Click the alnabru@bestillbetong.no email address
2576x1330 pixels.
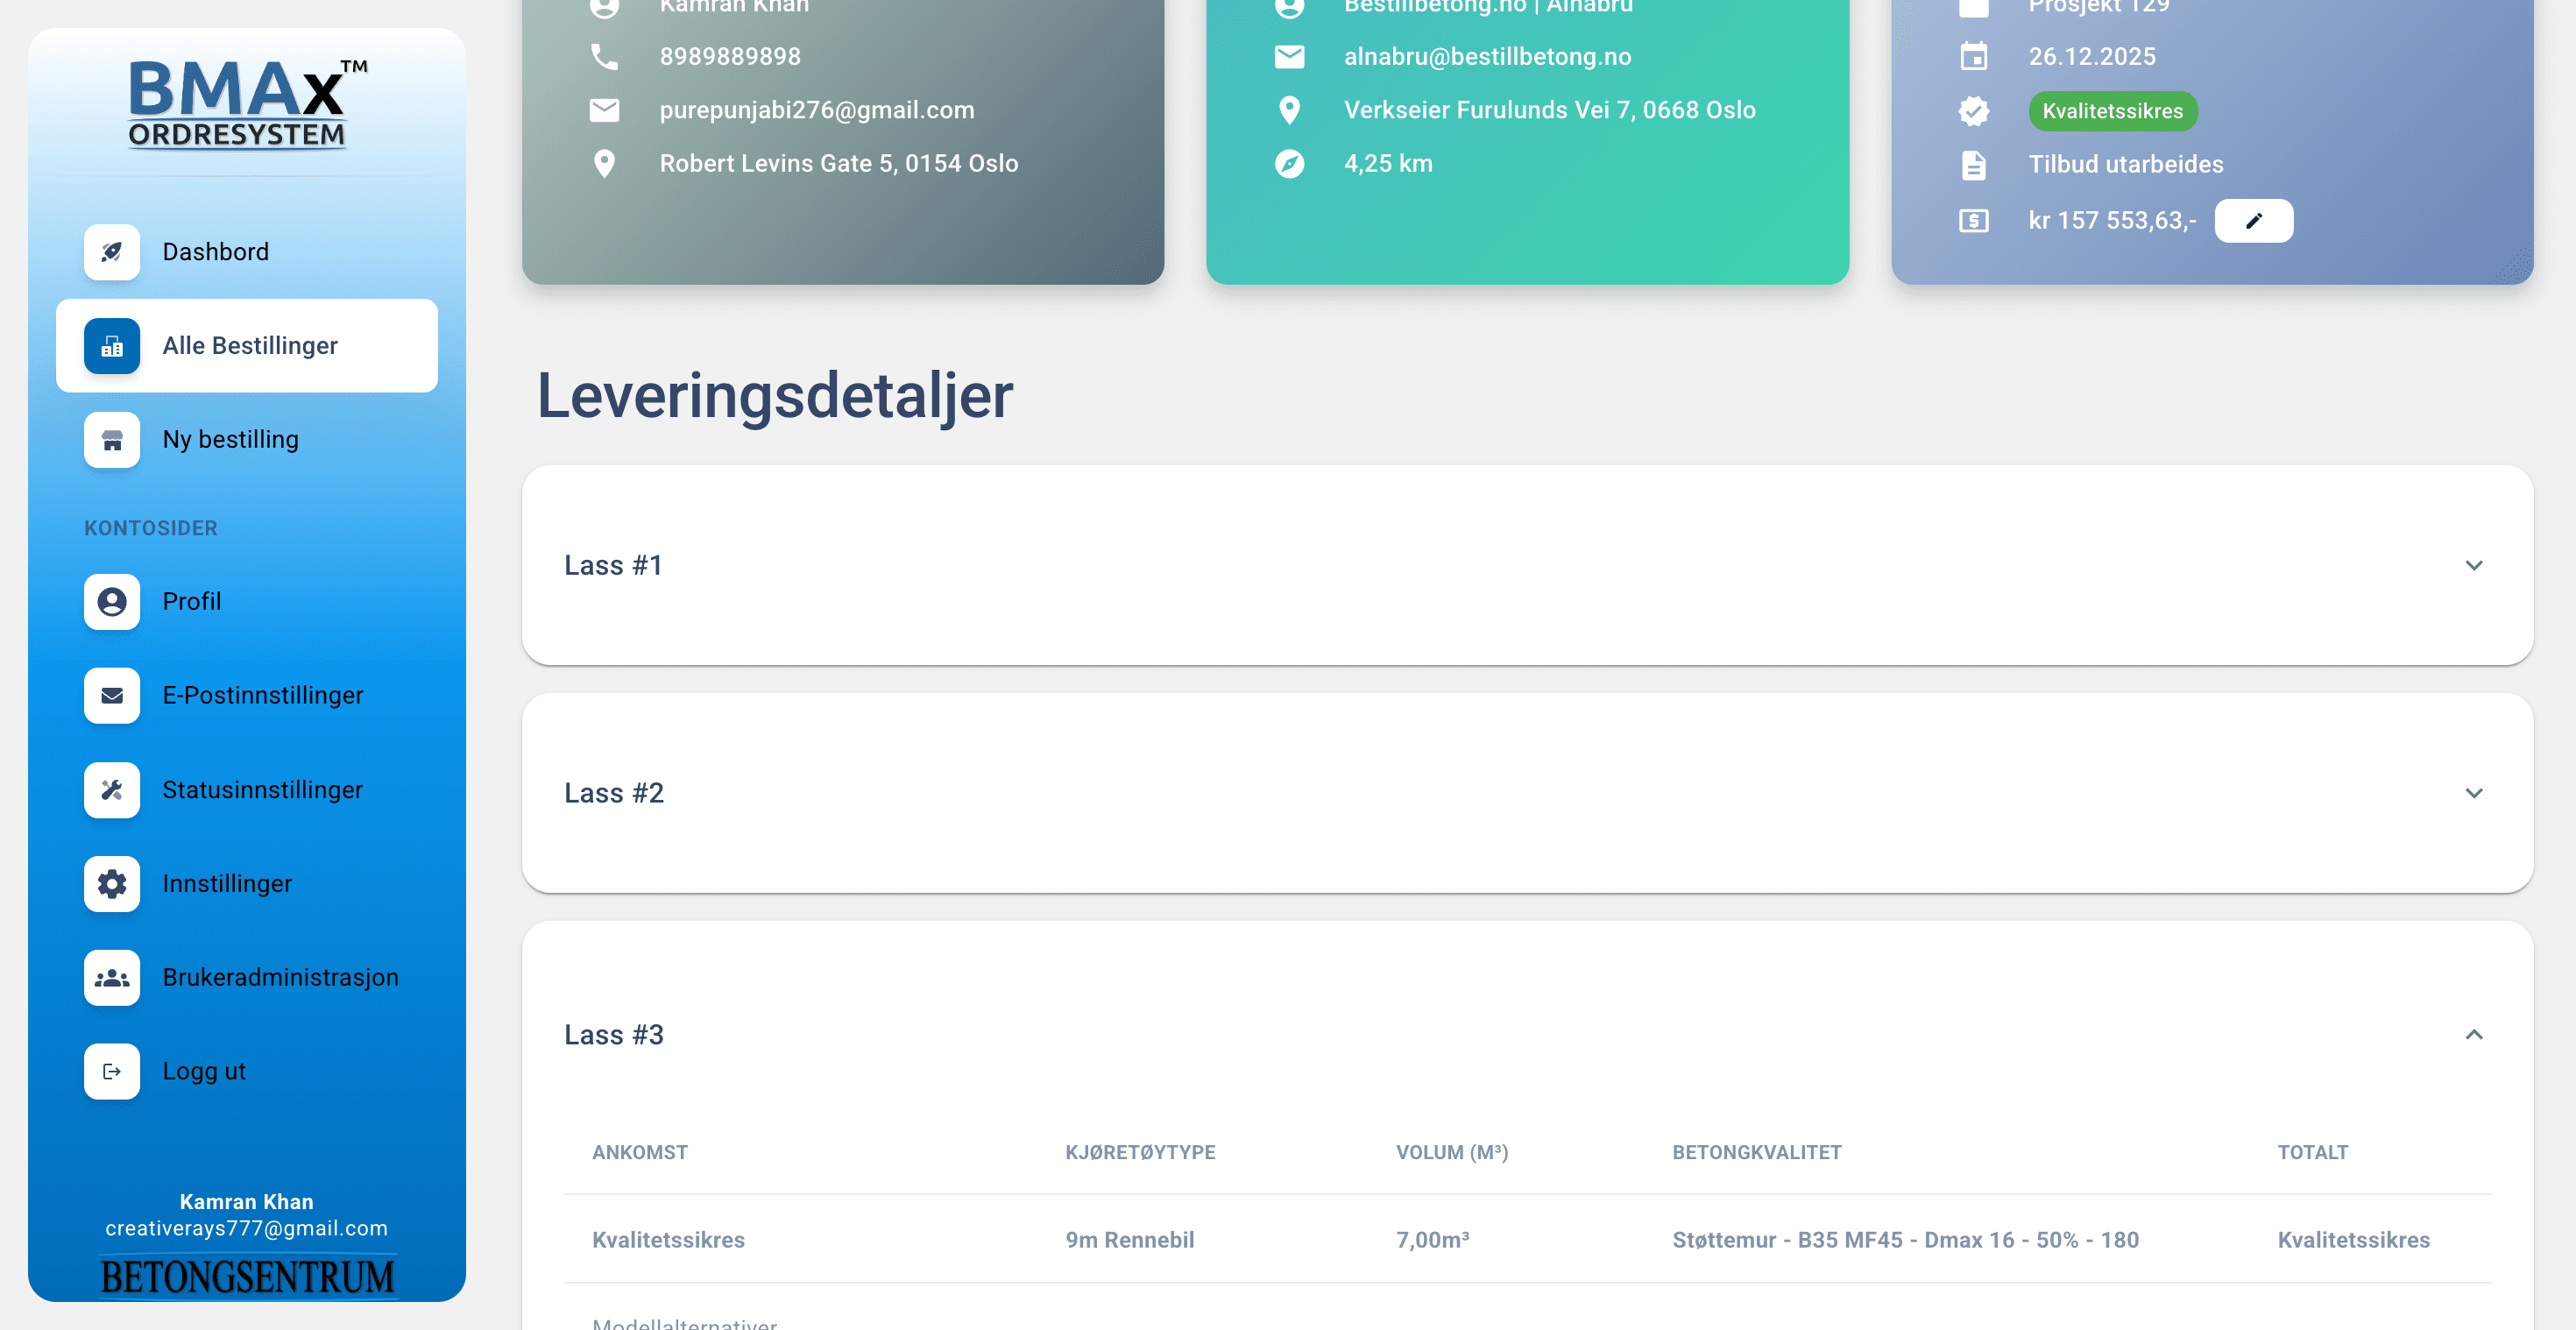1487,57
